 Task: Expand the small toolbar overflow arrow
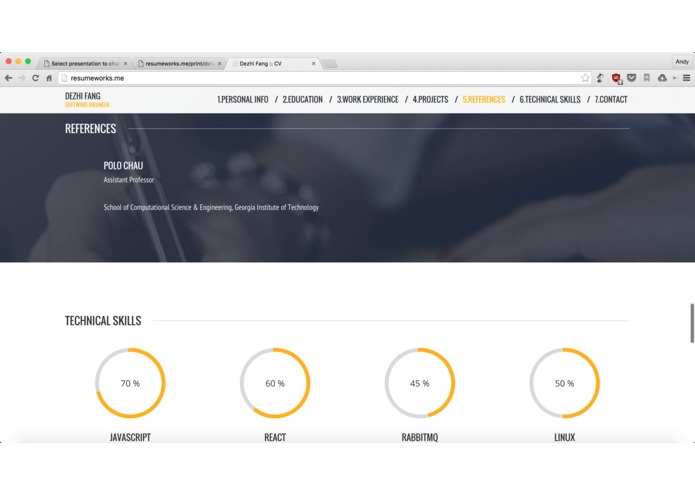(x=674, y=78)
